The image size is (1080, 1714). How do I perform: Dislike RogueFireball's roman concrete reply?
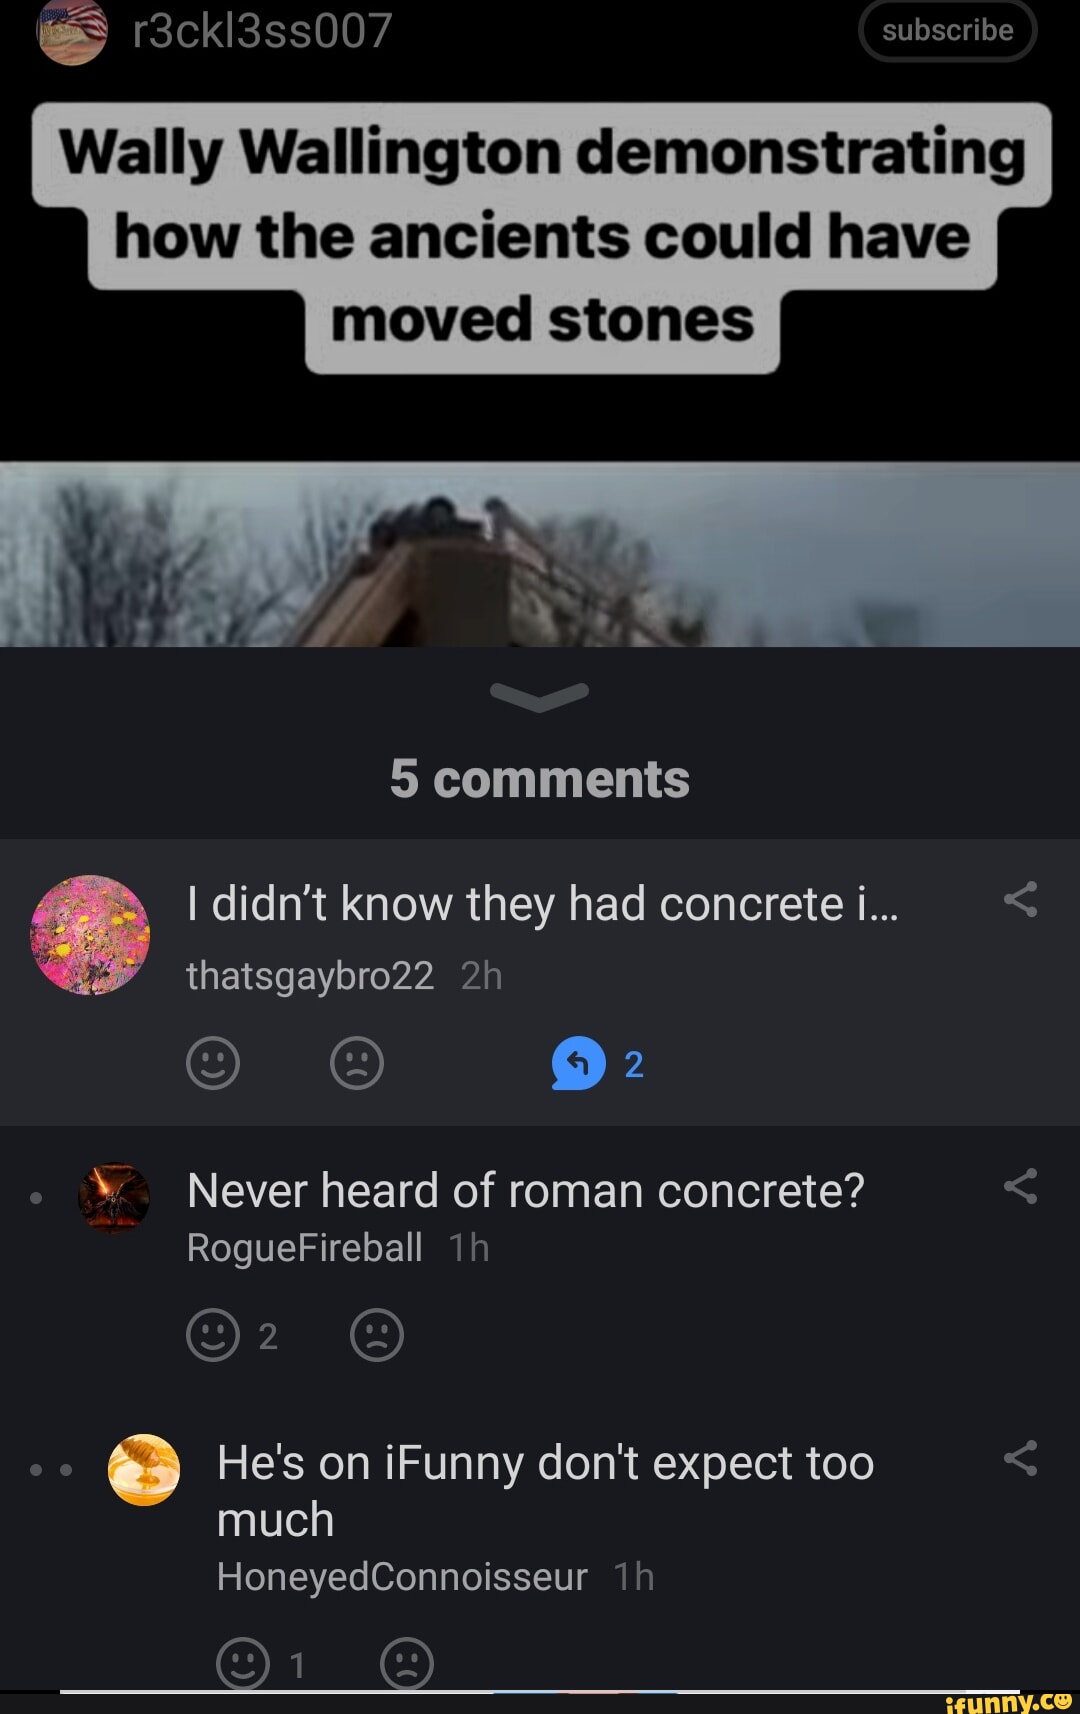tap(377, 1335)
